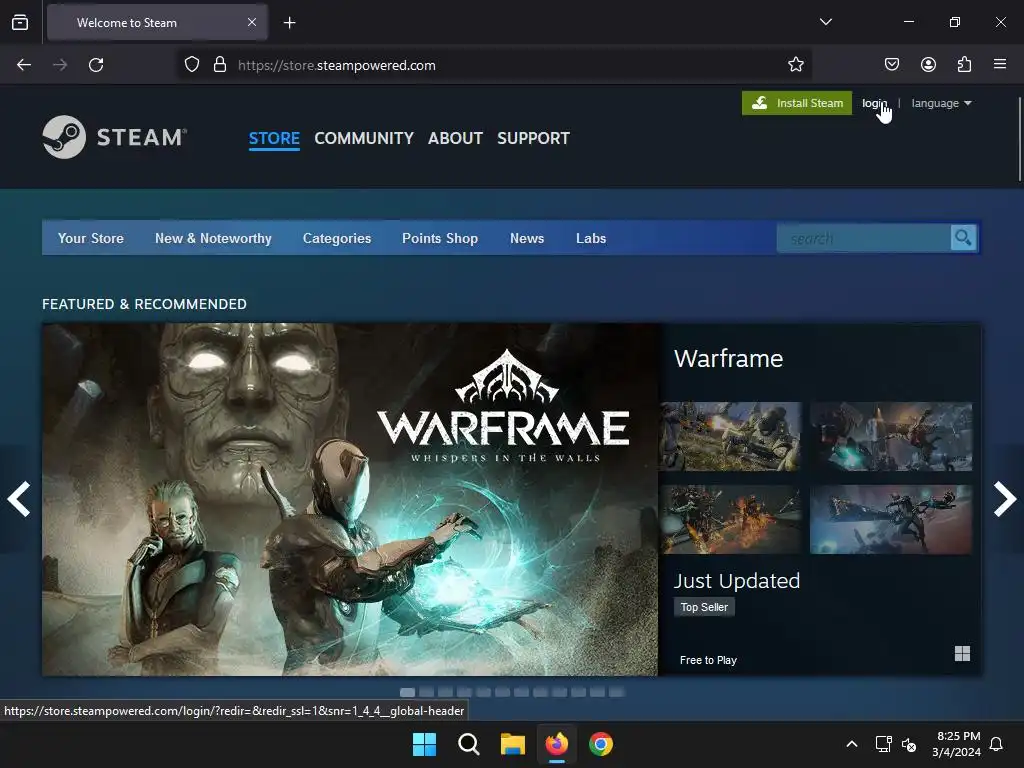Viewport: 1024px width, 768px height.
Task: Open the muted volume tray icon
Action: [908, 744]
